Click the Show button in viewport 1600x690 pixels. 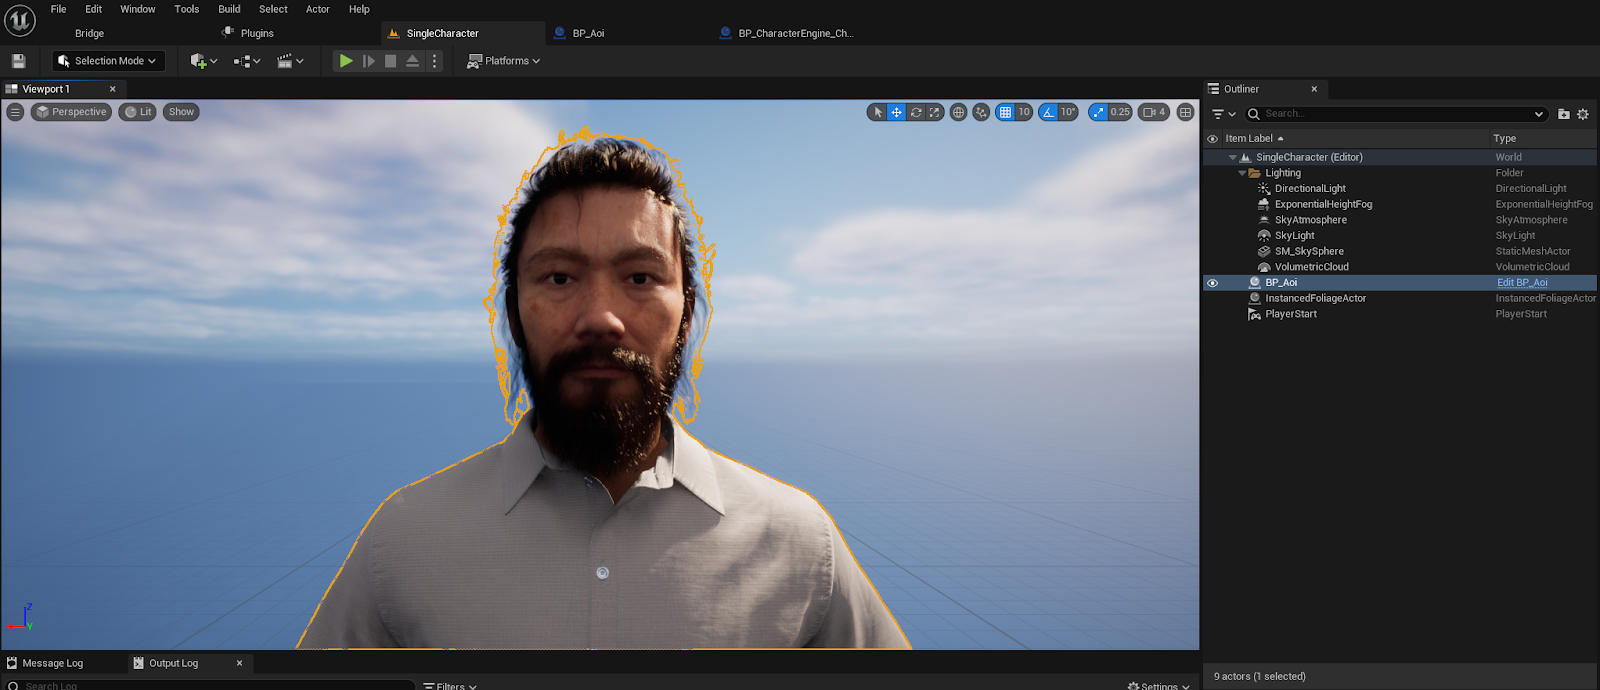181,112
